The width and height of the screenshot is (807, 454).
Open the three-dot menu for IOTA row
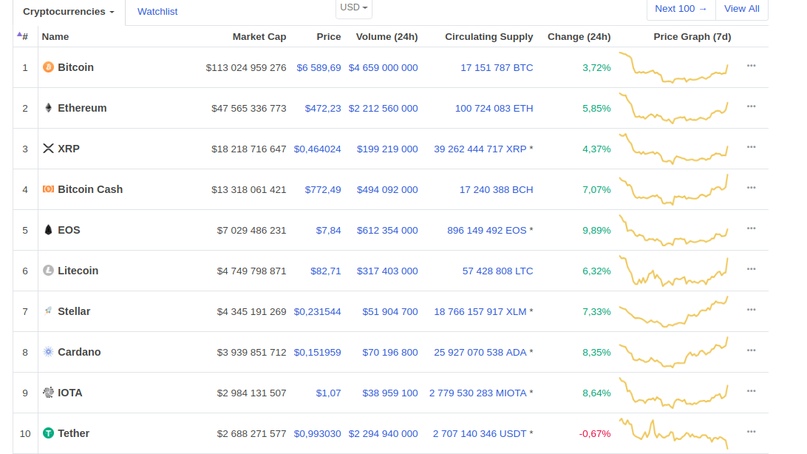click(x=751, y=391)
